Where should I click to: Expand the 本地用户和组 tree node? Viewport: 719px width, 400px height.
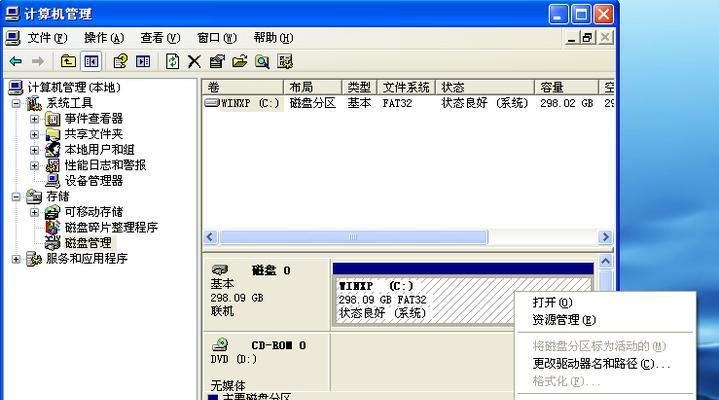34,150
